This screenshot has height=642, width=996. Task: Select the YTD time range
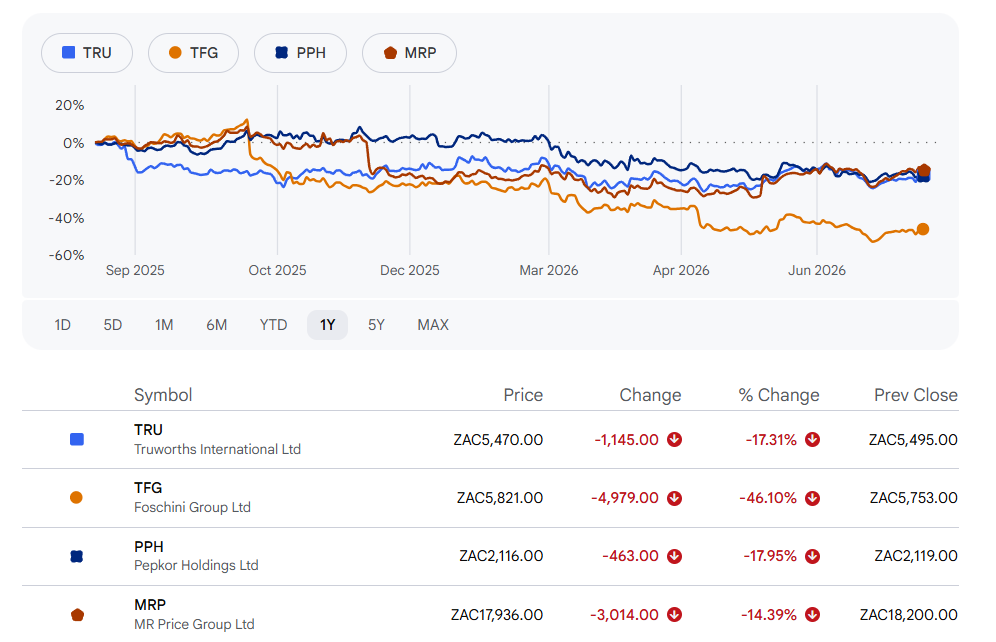(273, 325)
